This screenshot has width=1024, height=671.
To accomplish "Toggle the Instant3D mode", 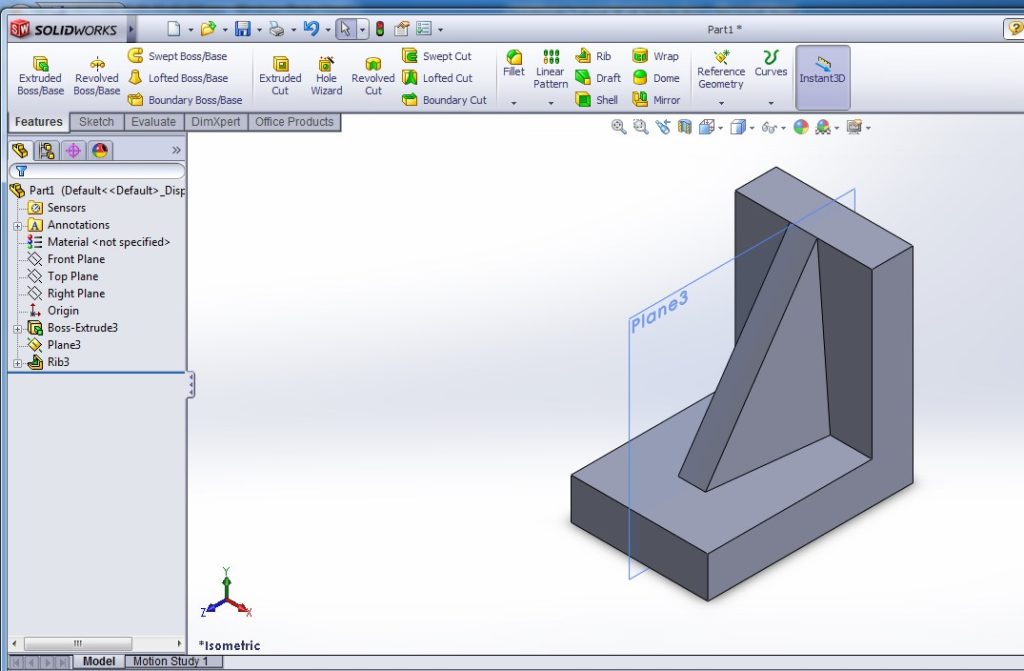I will tap(822, 75).
